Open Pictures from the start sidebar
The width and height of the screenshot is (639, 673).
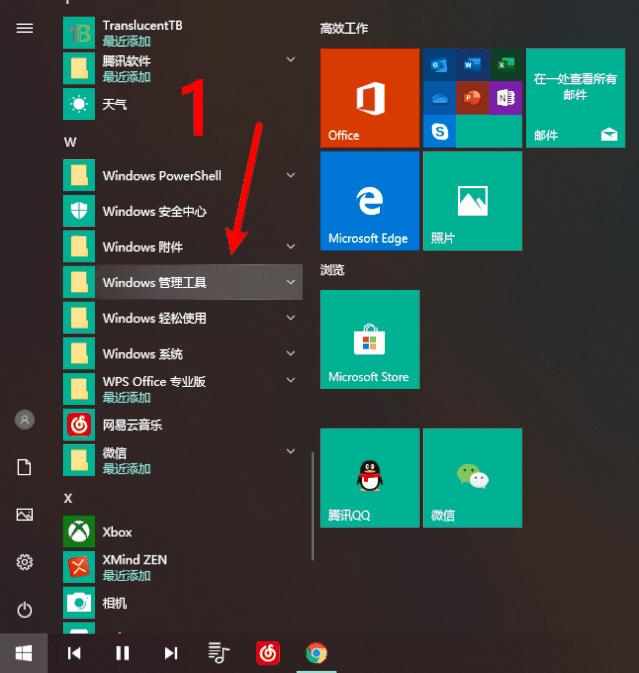tap(24, 515)
